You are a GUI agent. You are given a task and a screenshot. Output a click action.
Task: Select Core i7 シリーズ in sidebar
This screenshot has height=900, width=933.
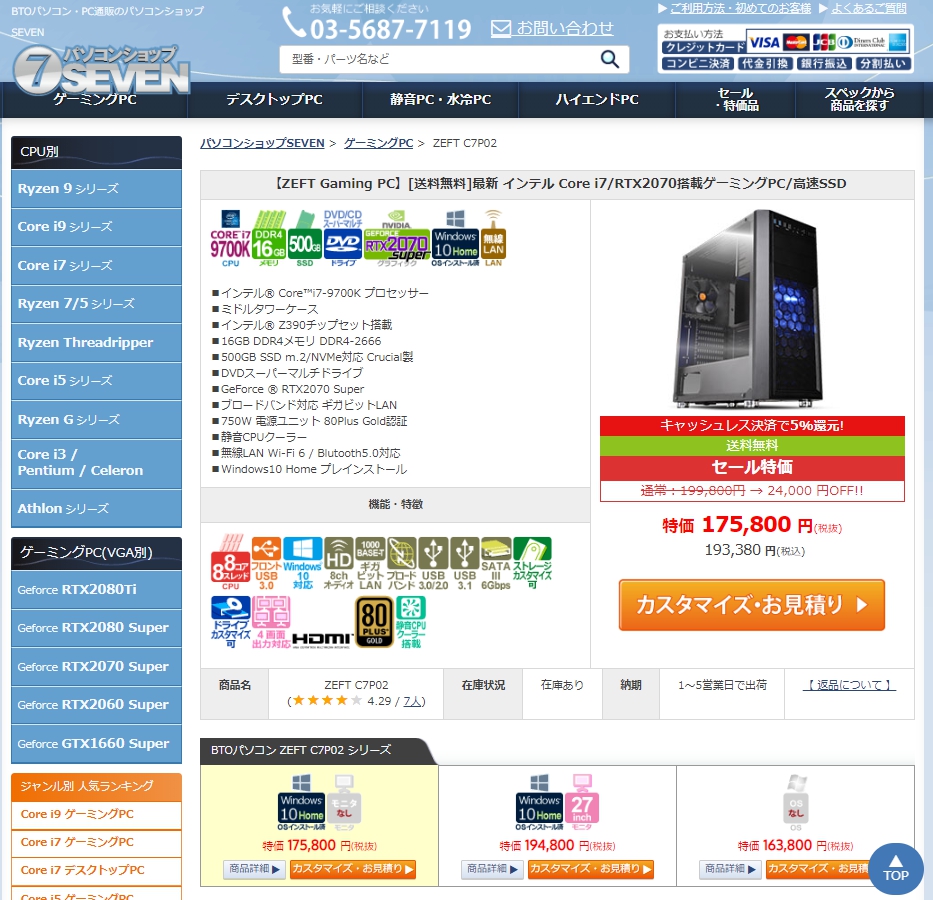pyautogui.click(x=96, y=265)
